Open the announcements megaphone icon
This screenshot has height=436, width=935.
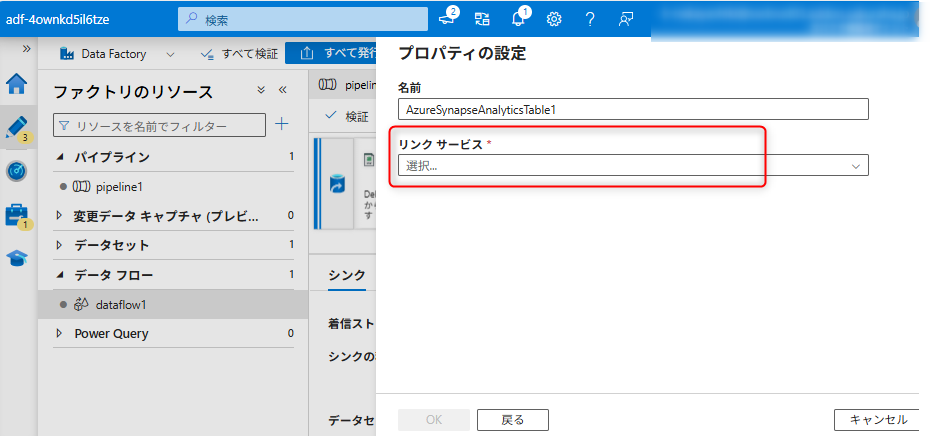coord(447,18)
